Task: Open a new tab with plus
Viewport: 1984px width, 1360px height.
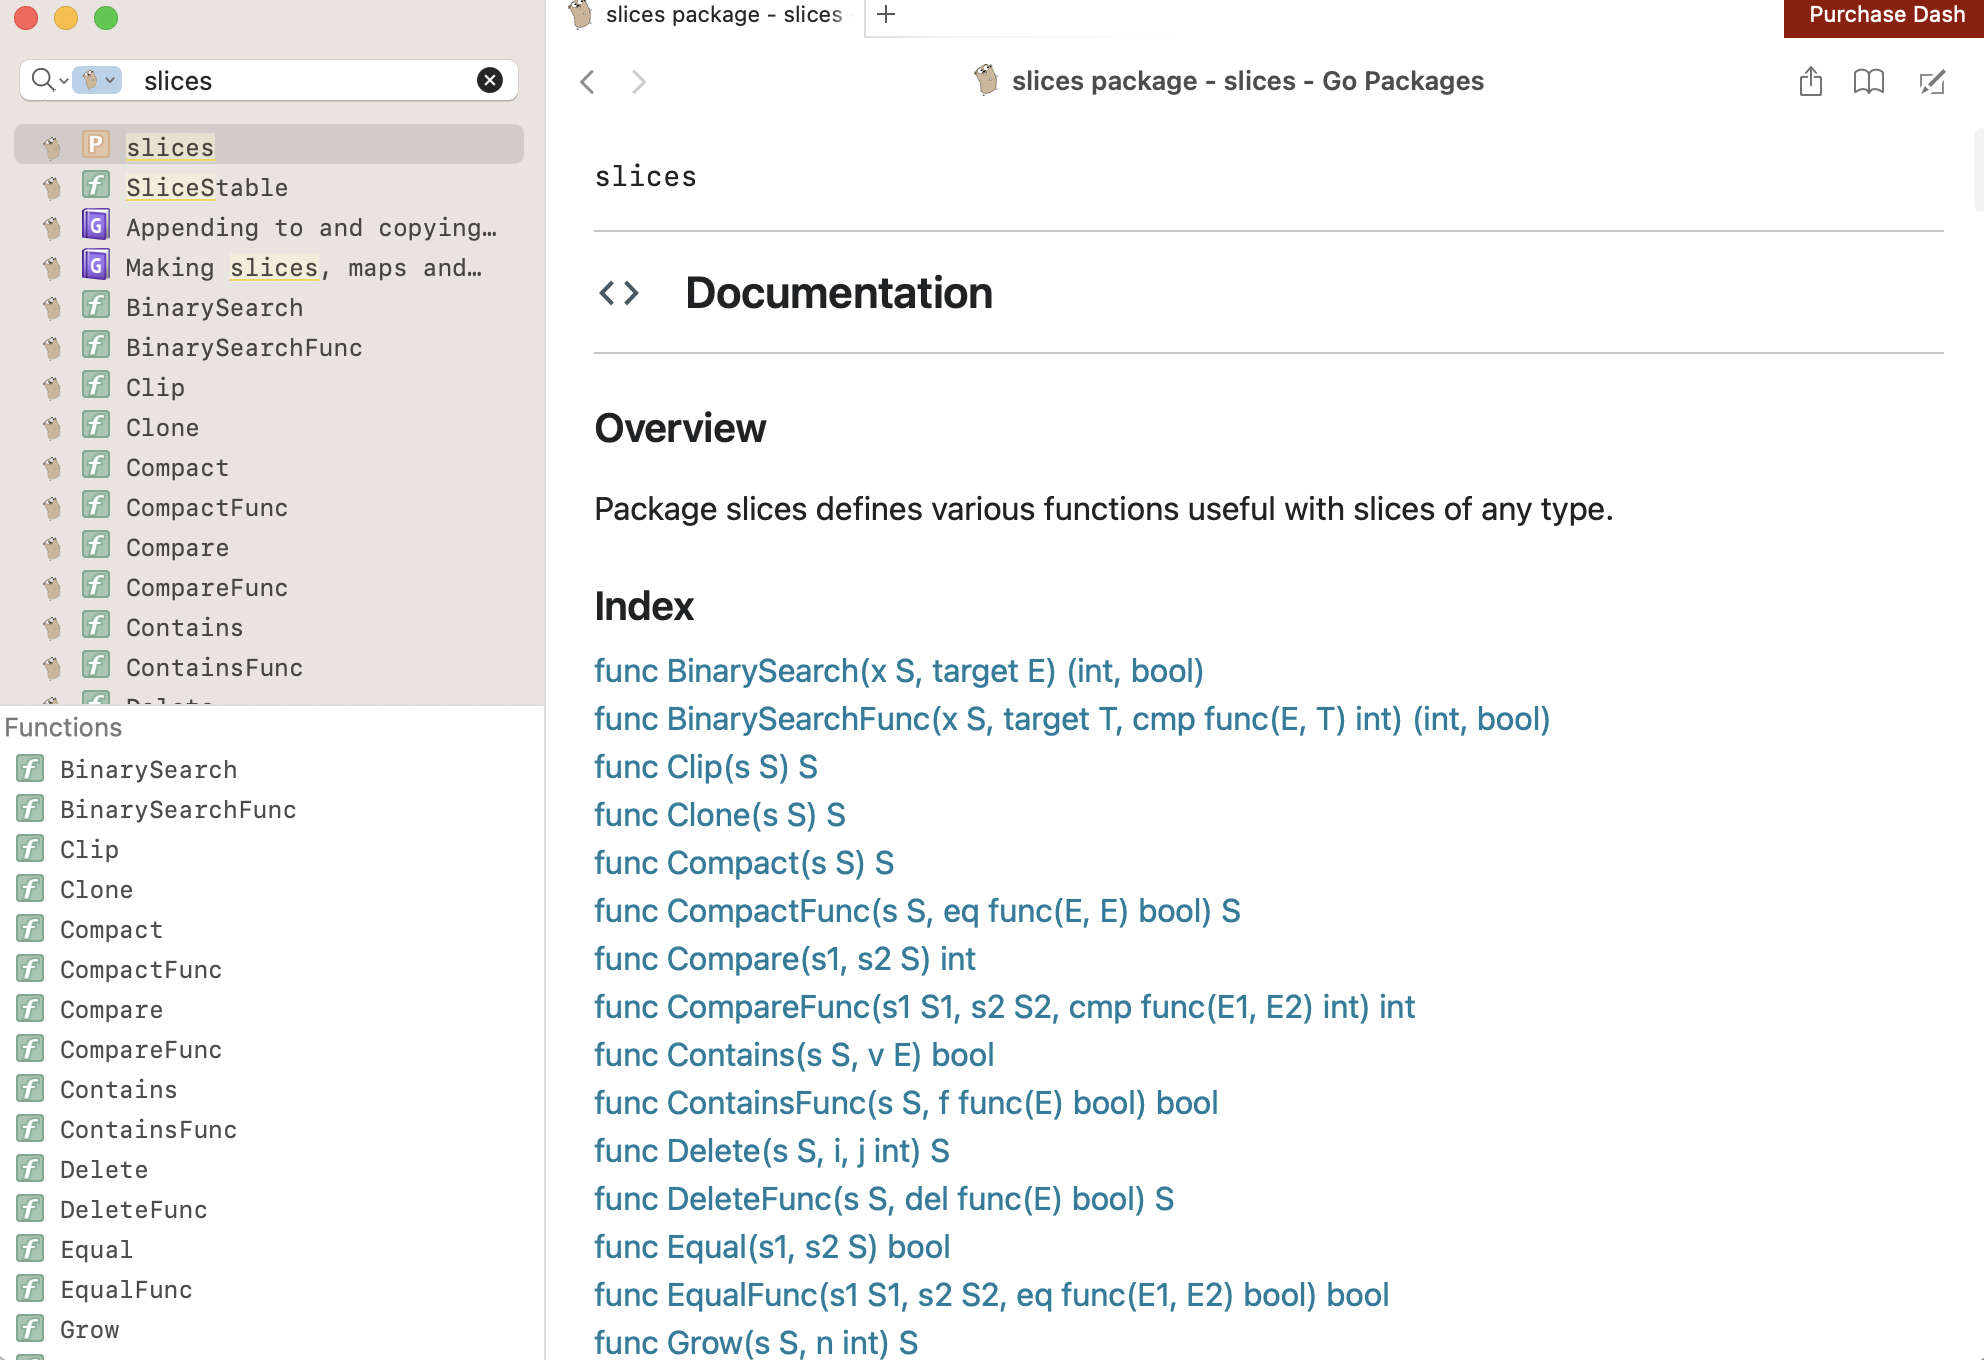Action: point(885,14)
